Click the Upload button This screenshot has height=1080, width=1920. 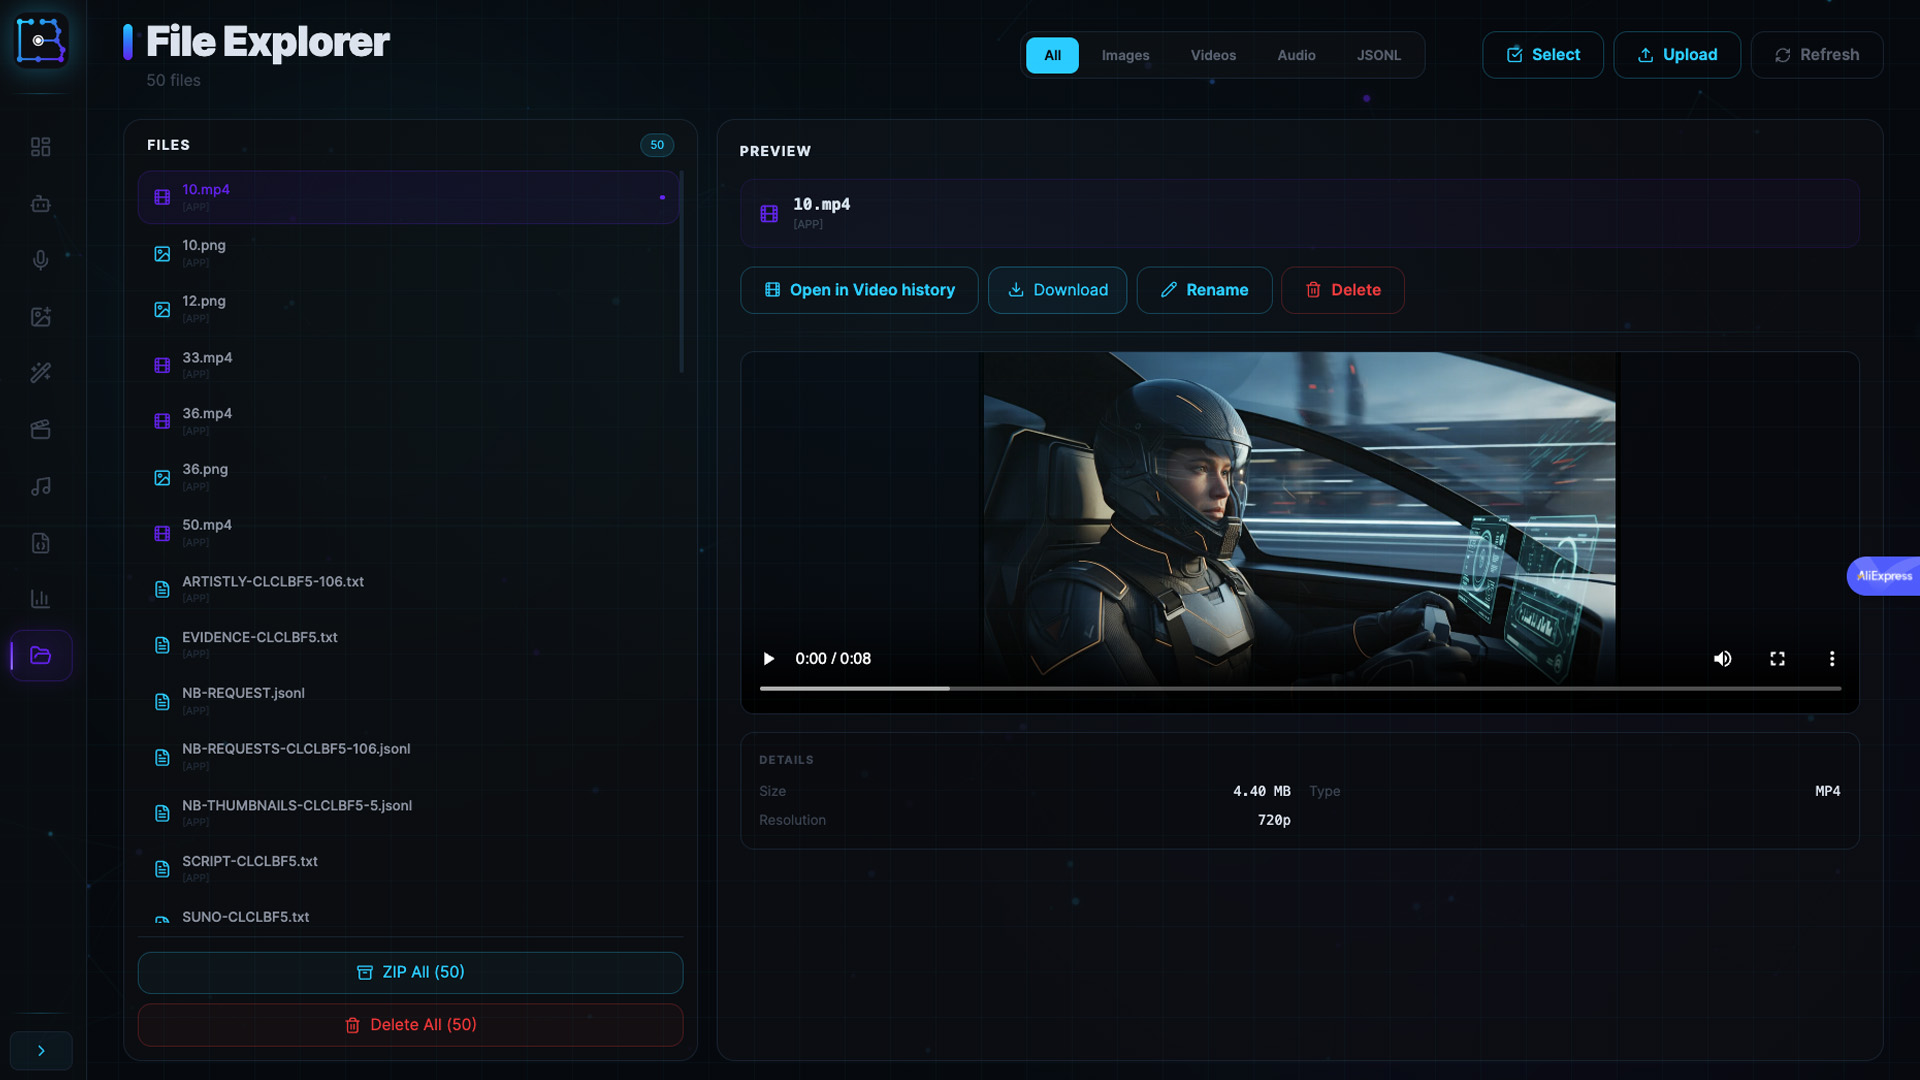[x=1677, y=55]
